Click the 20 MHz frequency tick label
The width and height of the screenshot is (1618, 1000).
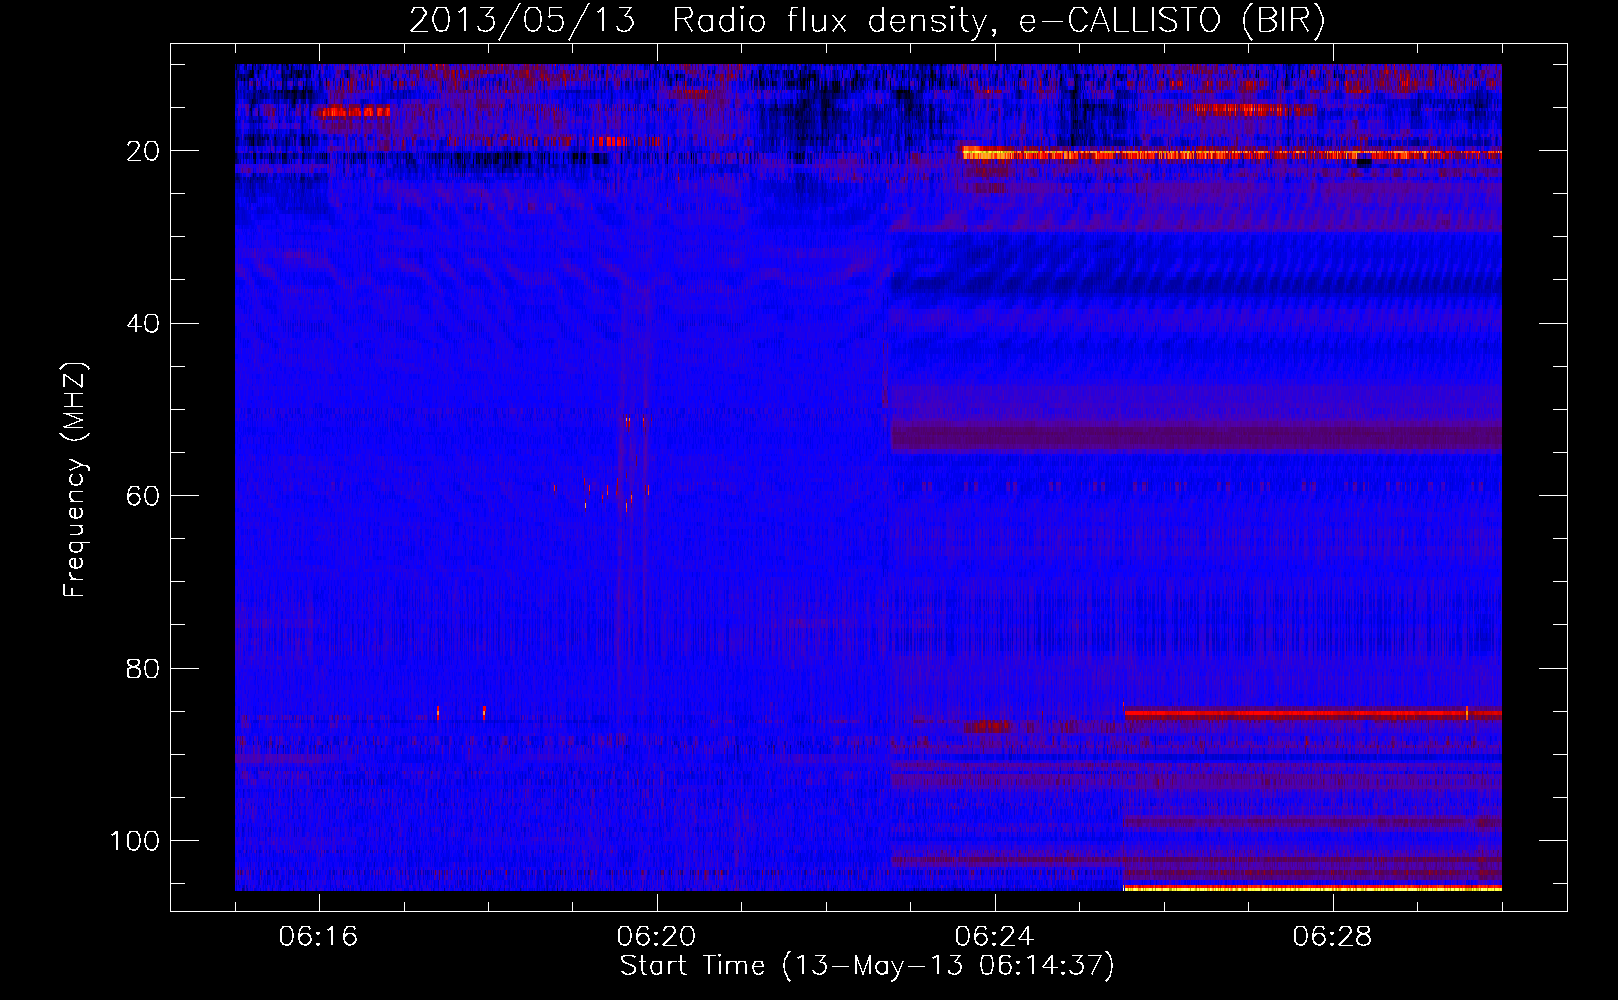click(x=144, y=151)
